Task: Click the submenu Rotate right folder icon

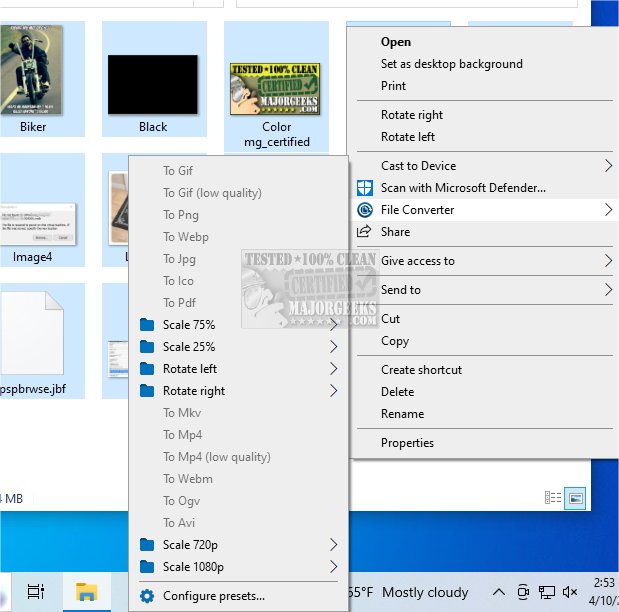Action: point(147,391)
